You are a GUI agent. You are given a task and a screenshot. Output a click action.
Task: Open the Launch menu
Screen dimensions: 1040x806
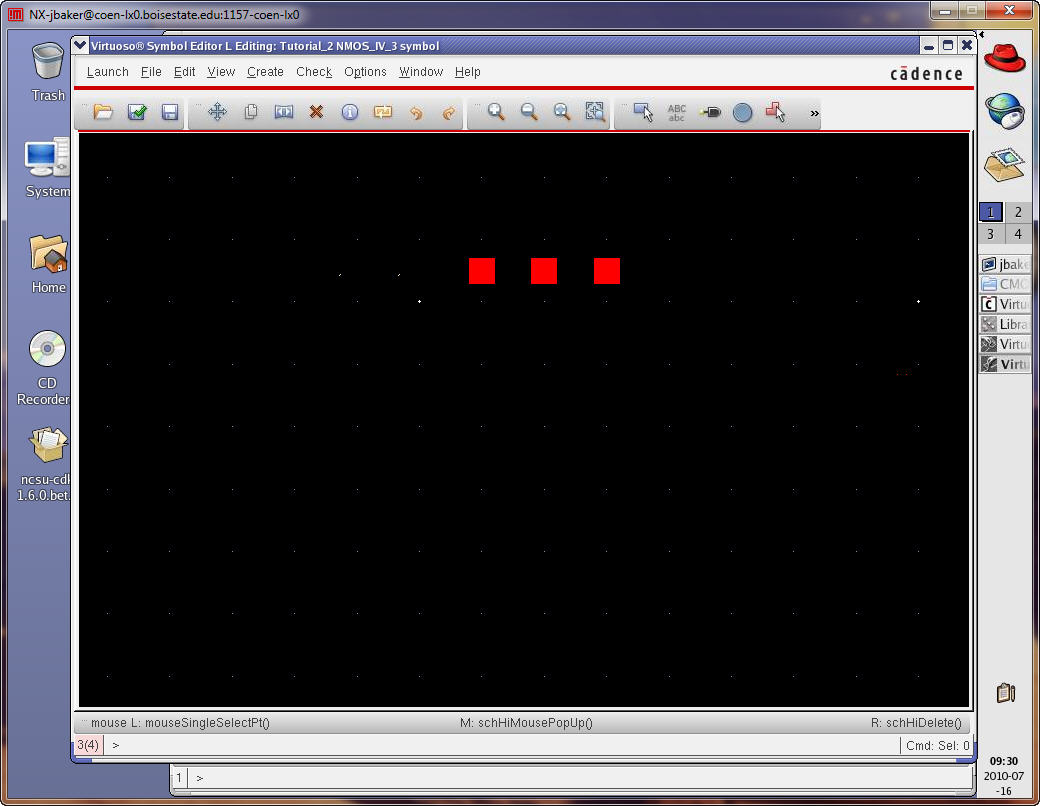[107, 72]
